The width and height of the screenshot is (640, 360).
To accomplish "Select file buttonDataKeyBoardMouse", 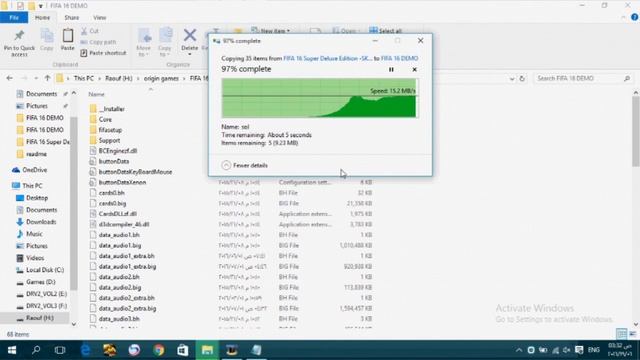I will point(131,172).
